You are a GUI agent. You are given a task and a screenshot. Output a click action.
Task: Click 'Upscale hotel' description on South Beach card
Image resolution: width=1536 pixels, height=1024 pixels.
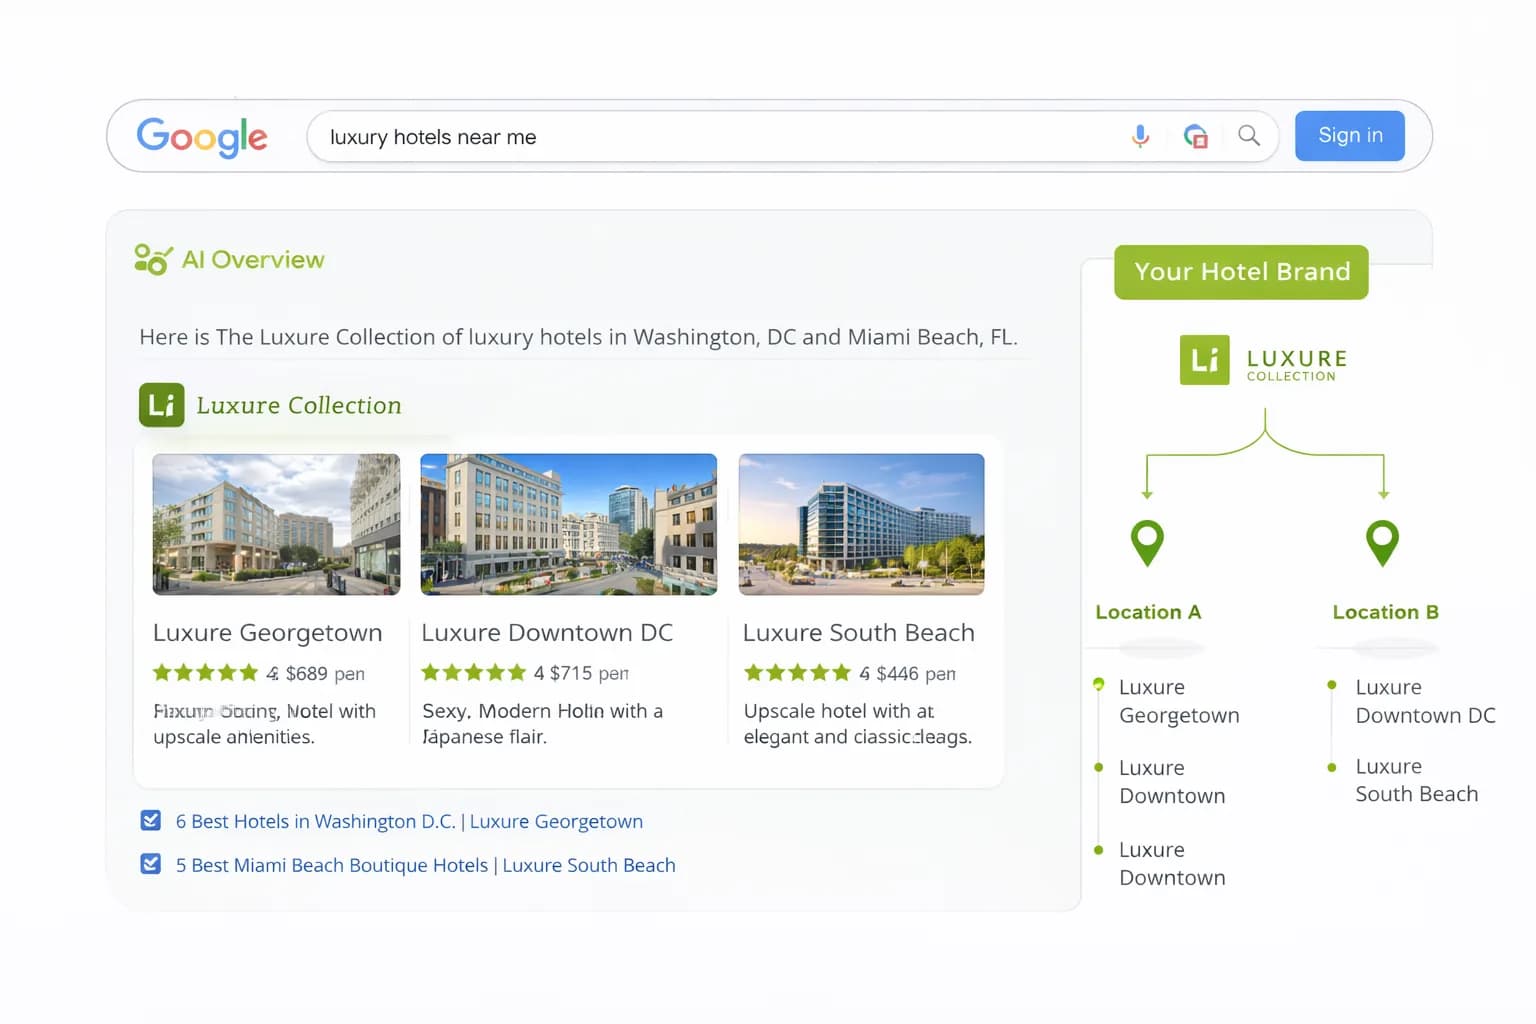tap(858, 724)
